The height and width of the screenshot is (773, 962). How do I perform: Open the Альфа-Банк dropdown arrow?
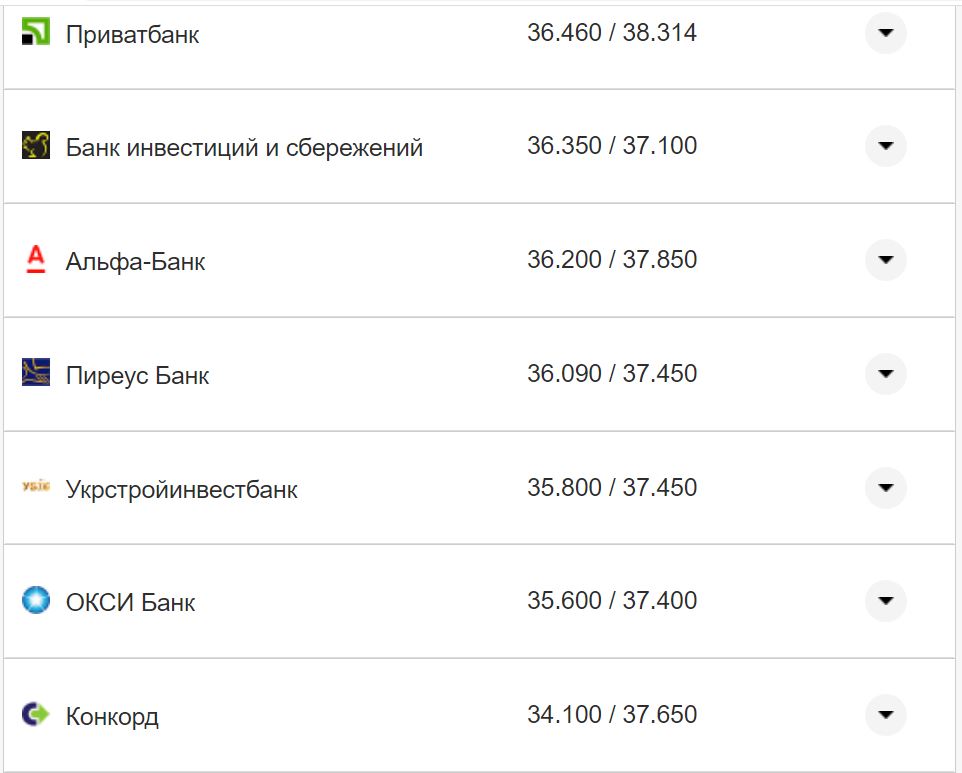885,260
